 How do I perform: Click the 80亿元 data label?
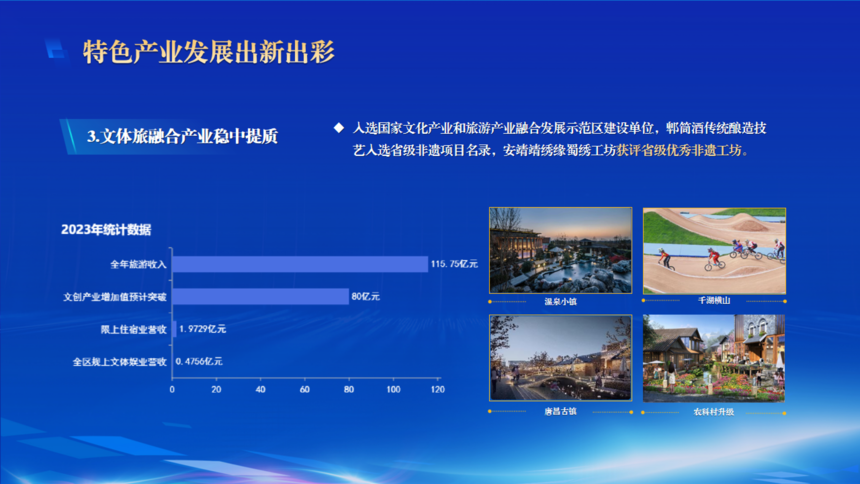(x=365, y=297)
